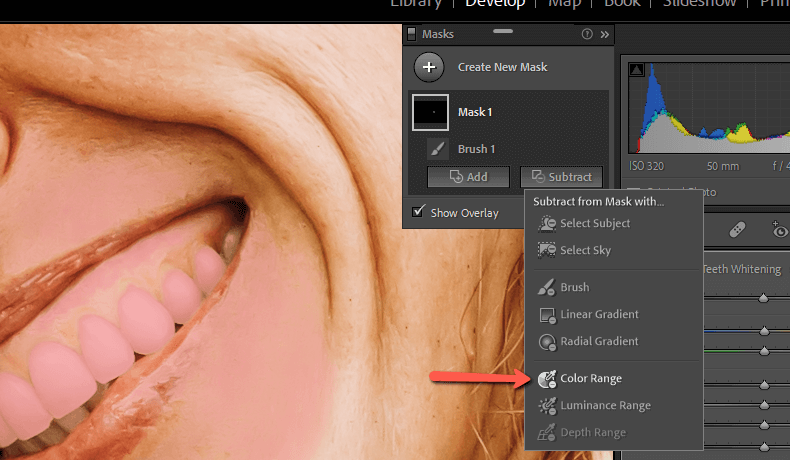
Task: Click the blue temperature slider handle
Action: coord(764,331)
